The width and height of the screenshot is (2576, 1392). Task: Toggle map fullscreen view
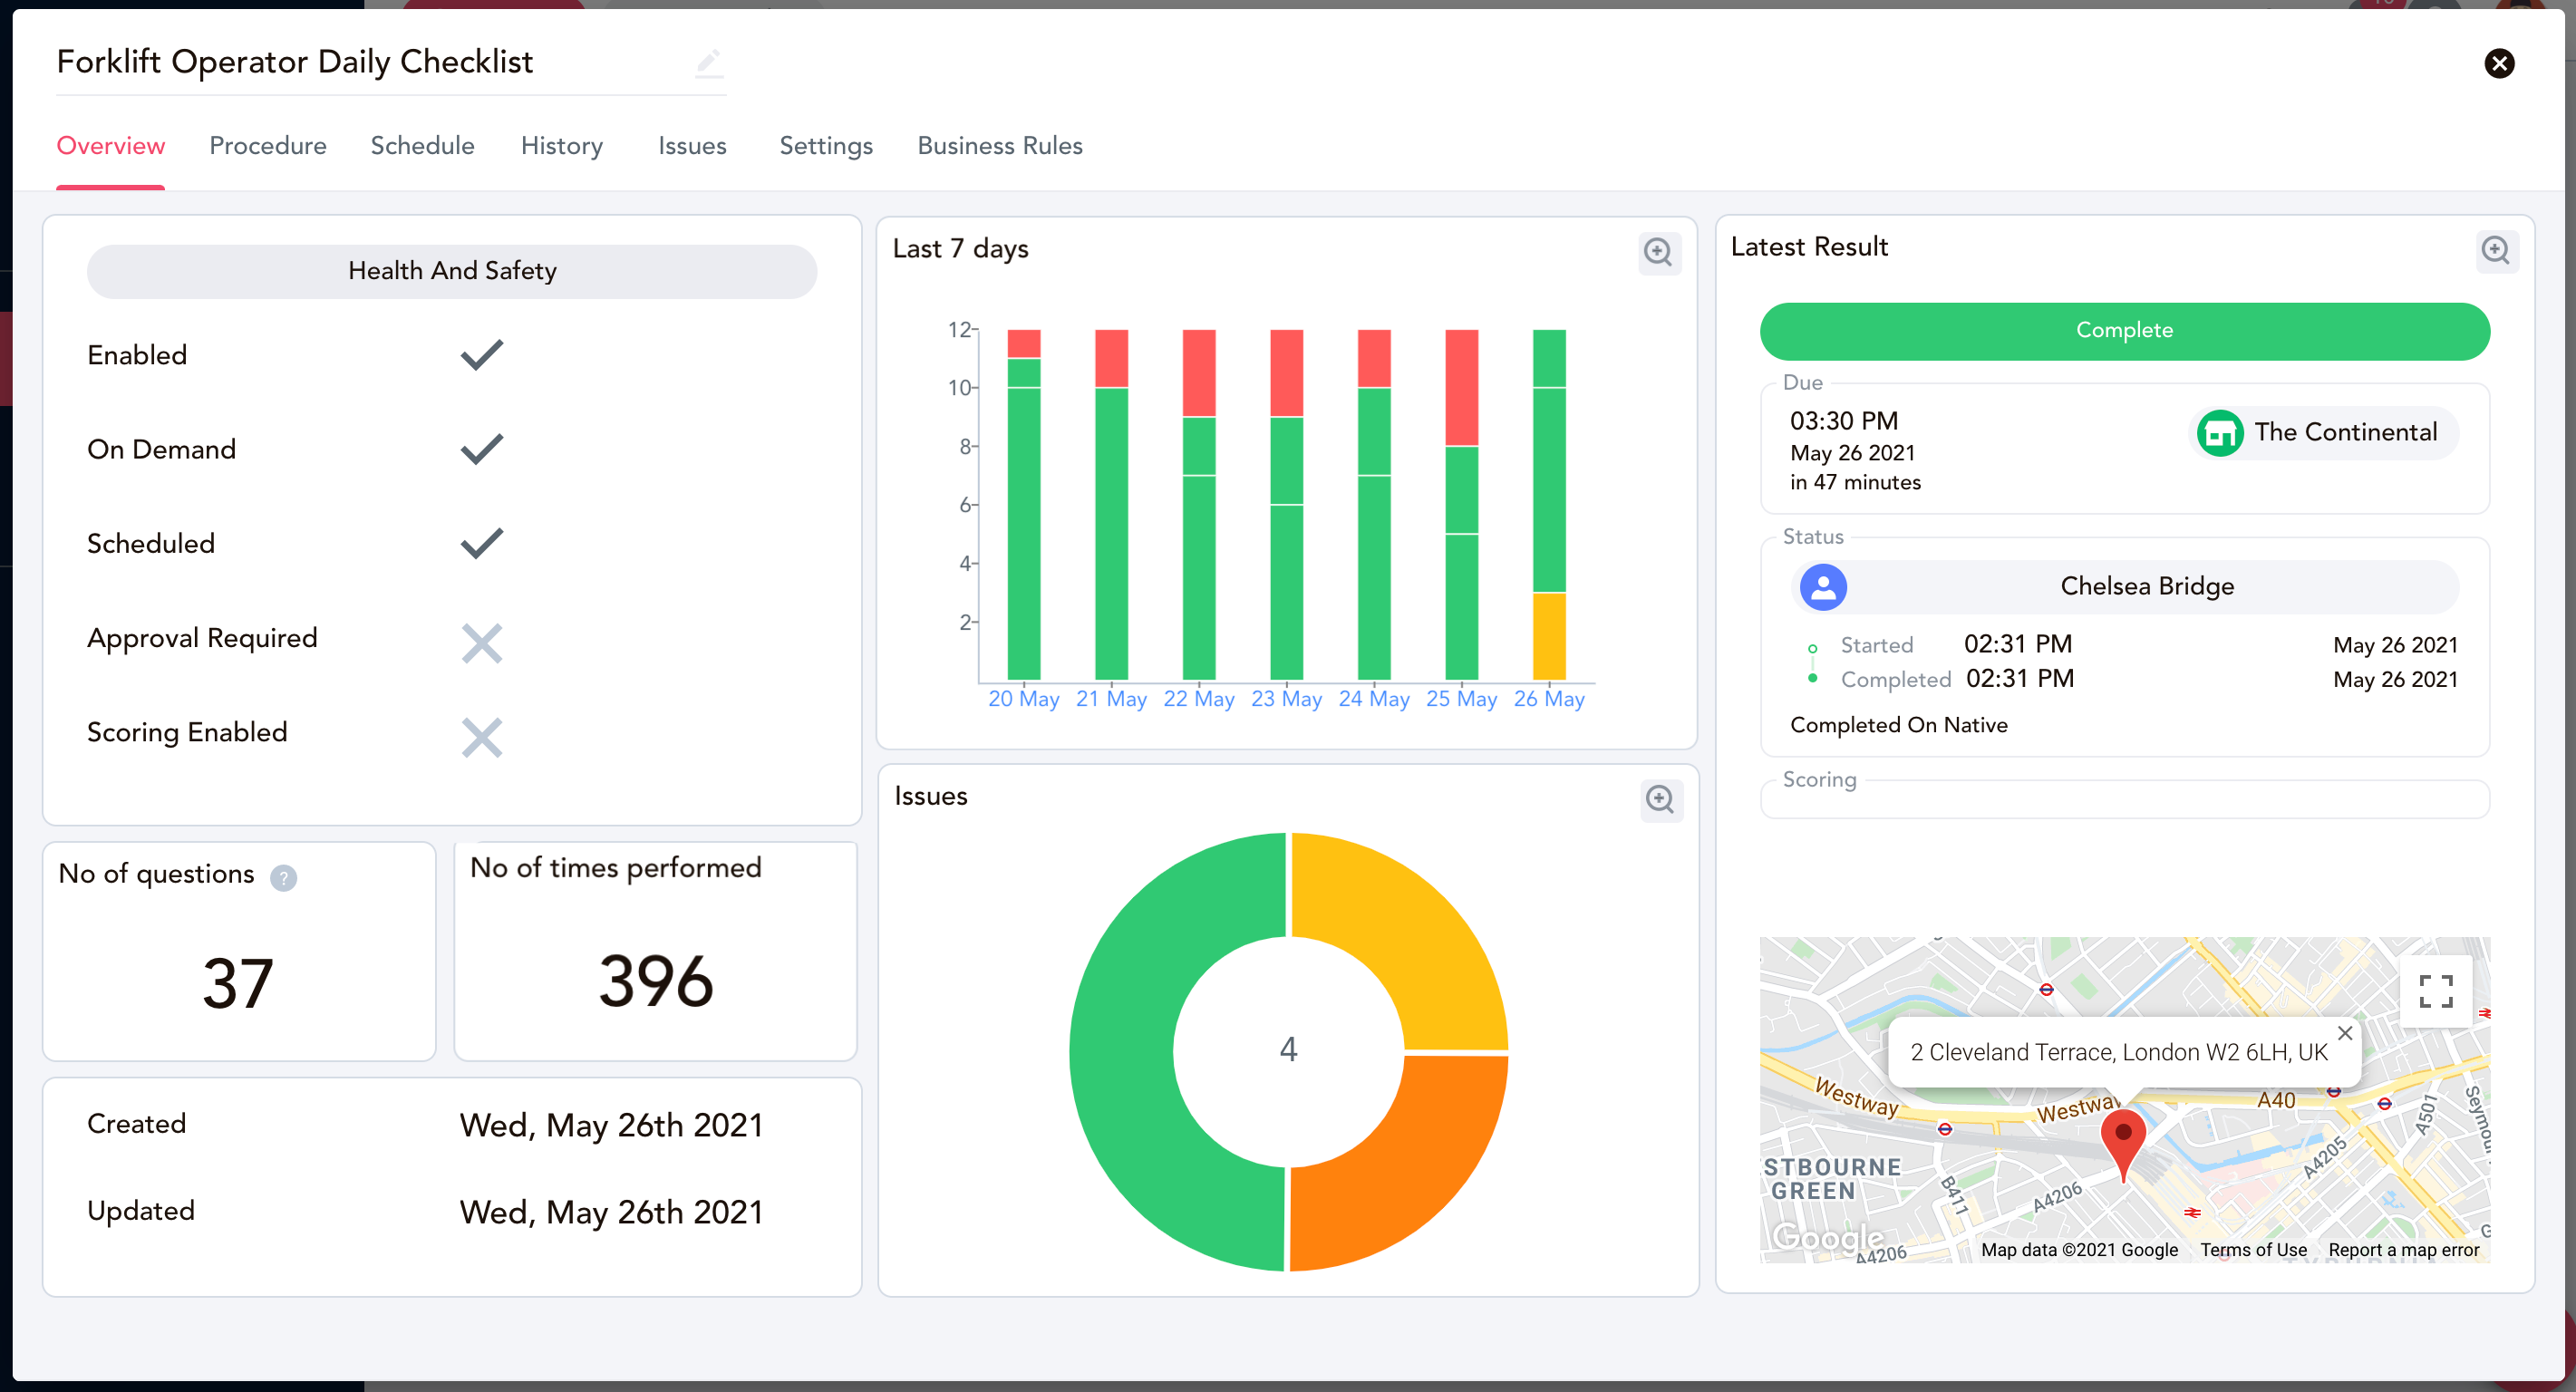click(x=2435, y=991)
